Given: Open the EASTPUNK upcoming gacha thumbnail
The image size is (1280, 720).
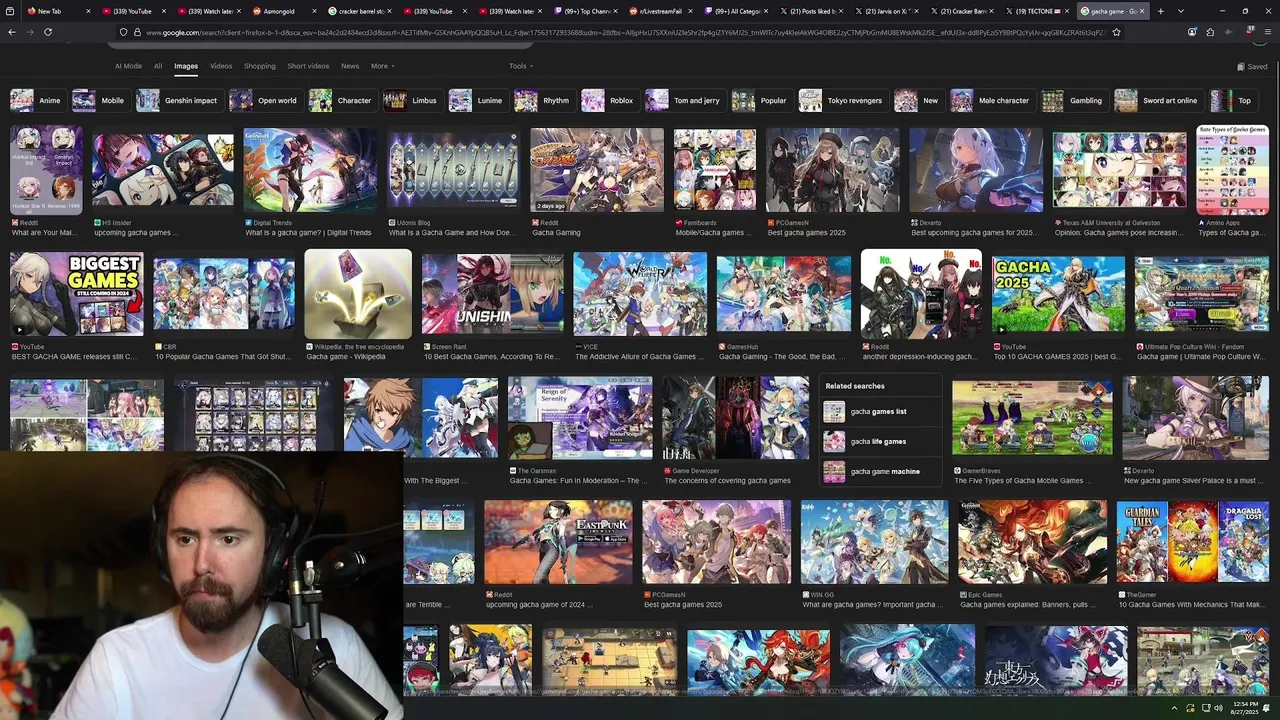Looking at the screenshot, I should coord(558,542).
